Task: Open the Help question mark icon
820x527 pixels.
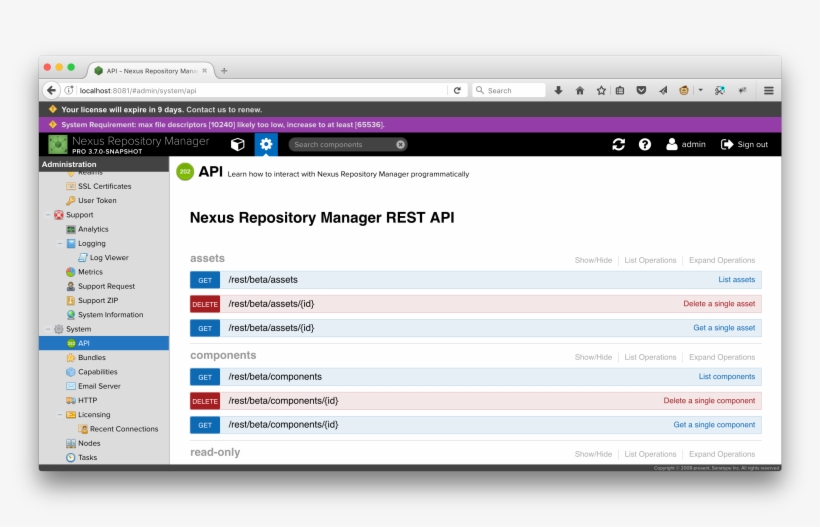Action: click(x=645, y=144)
